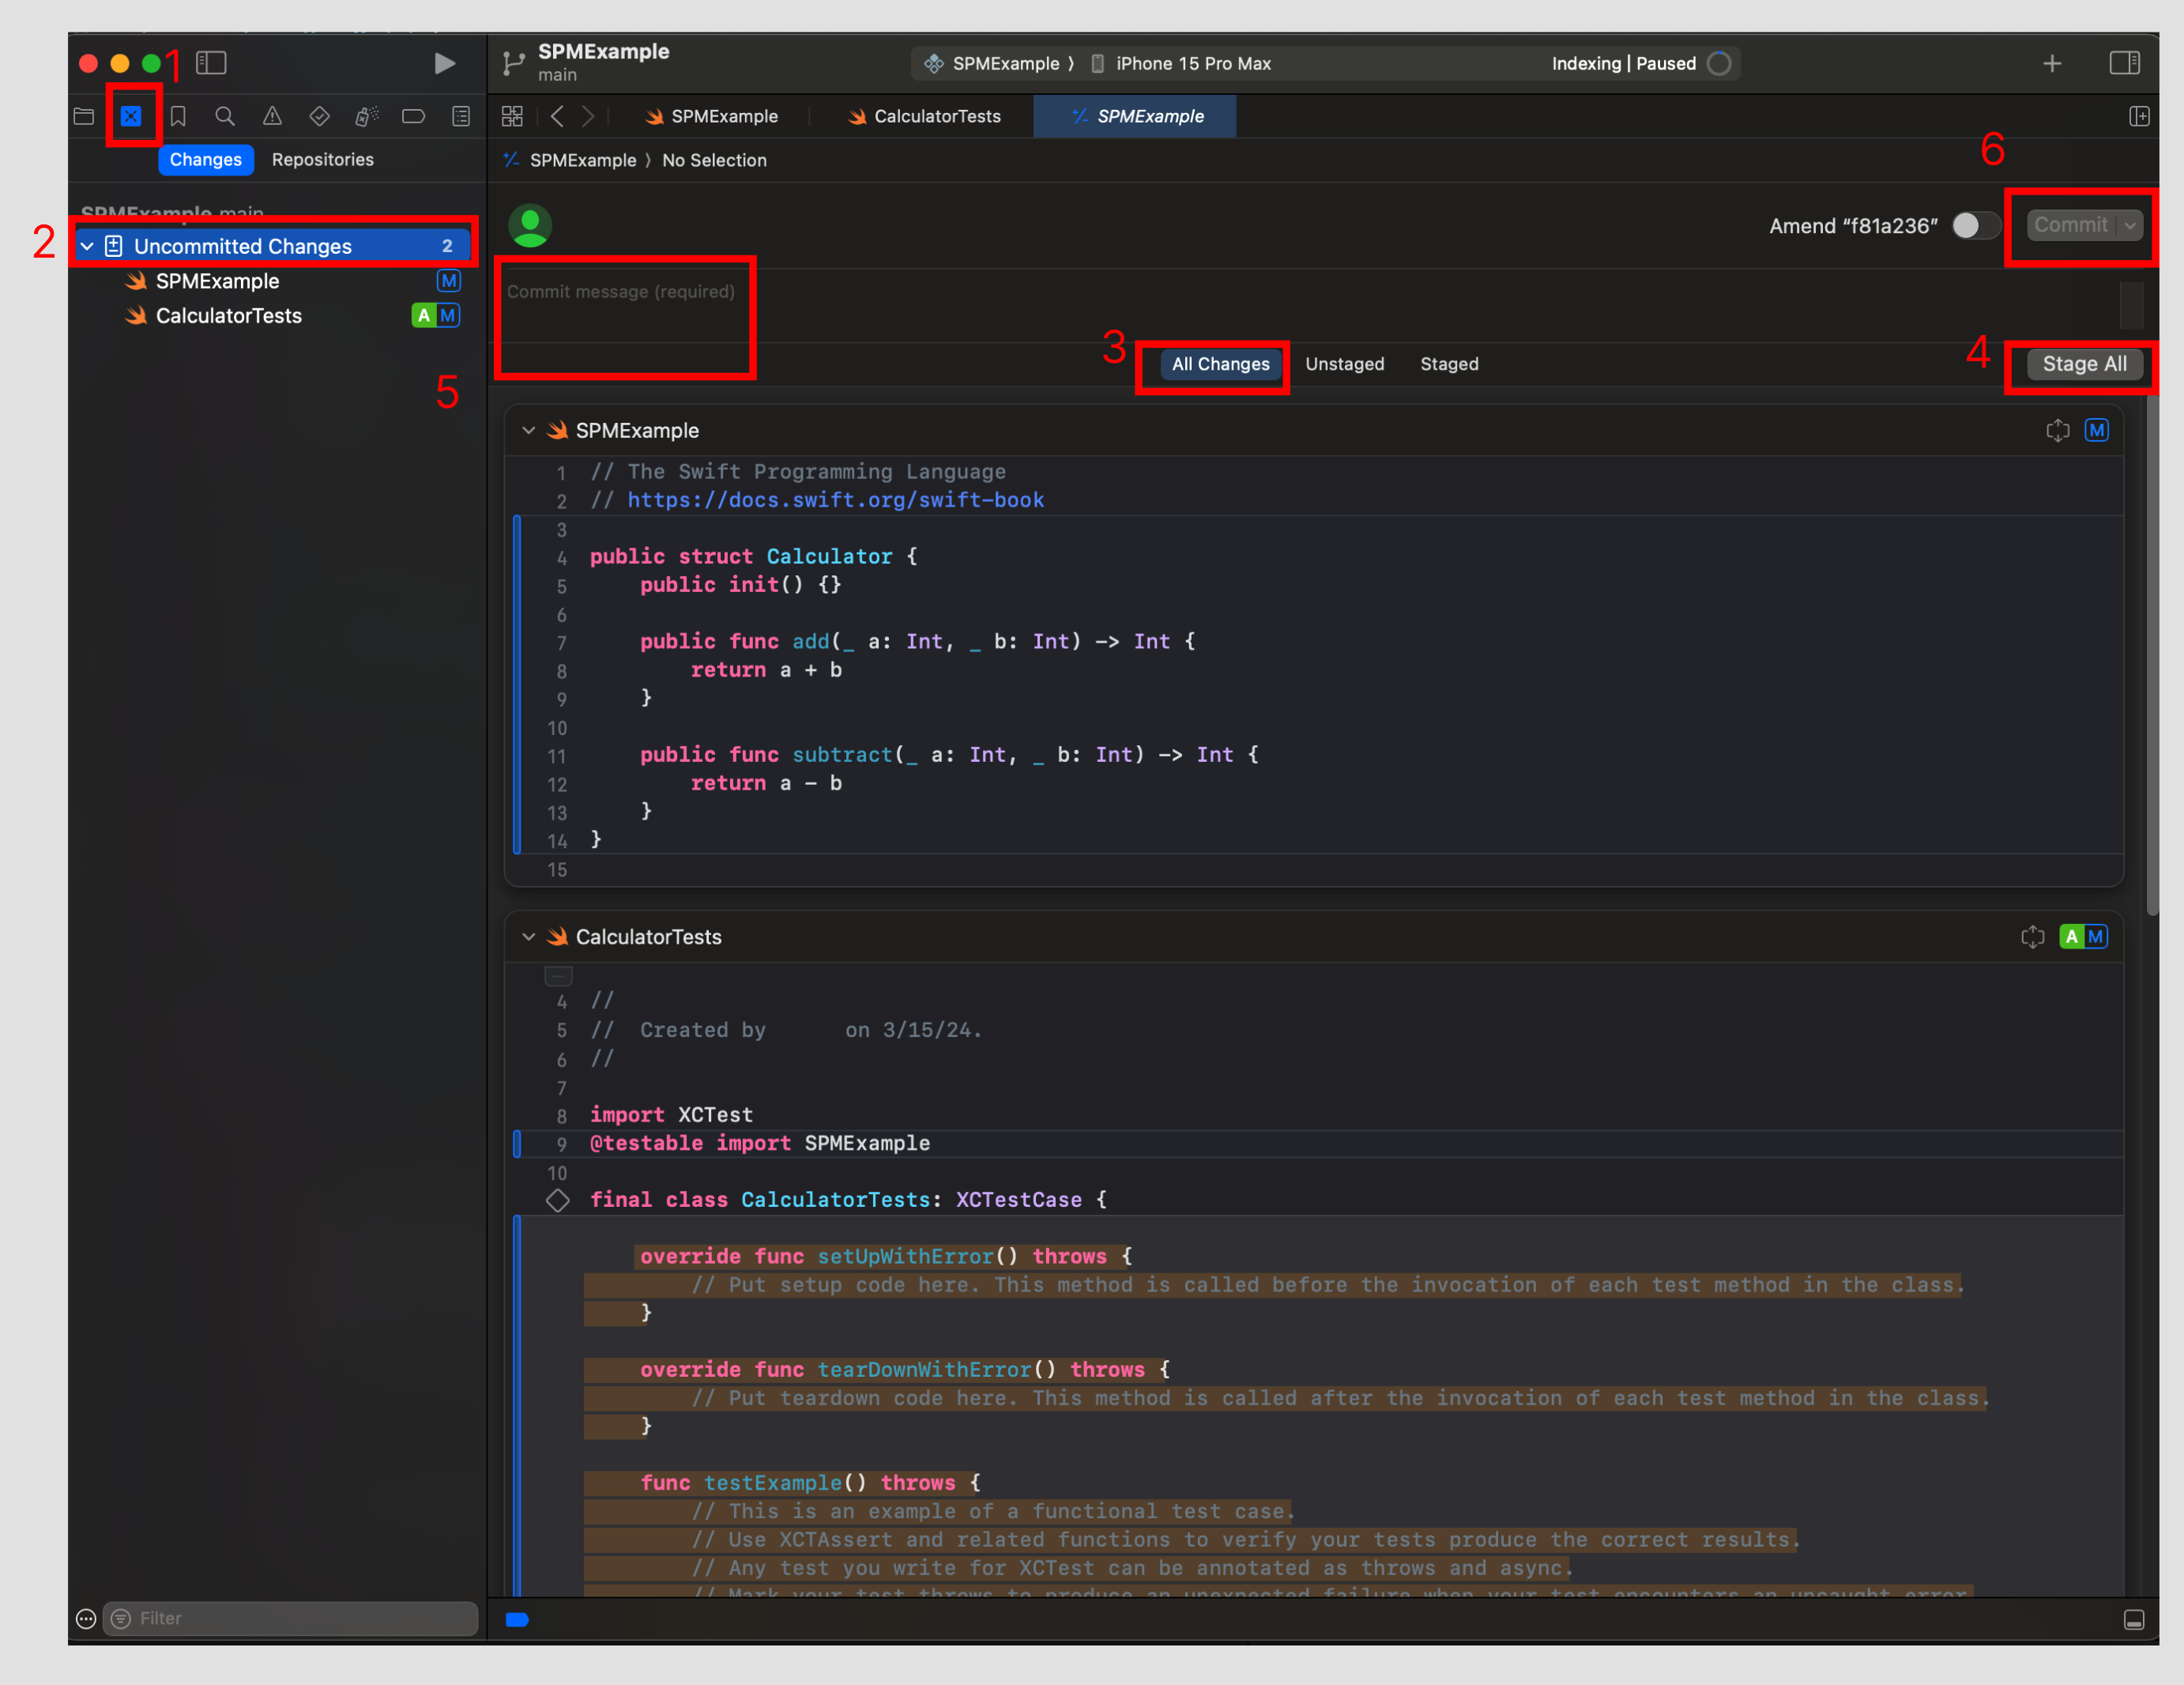Viewport: 2184px width, 1685px height.
Task: Open the docs.swift.org swift-book link
Action: coord(835,500)
